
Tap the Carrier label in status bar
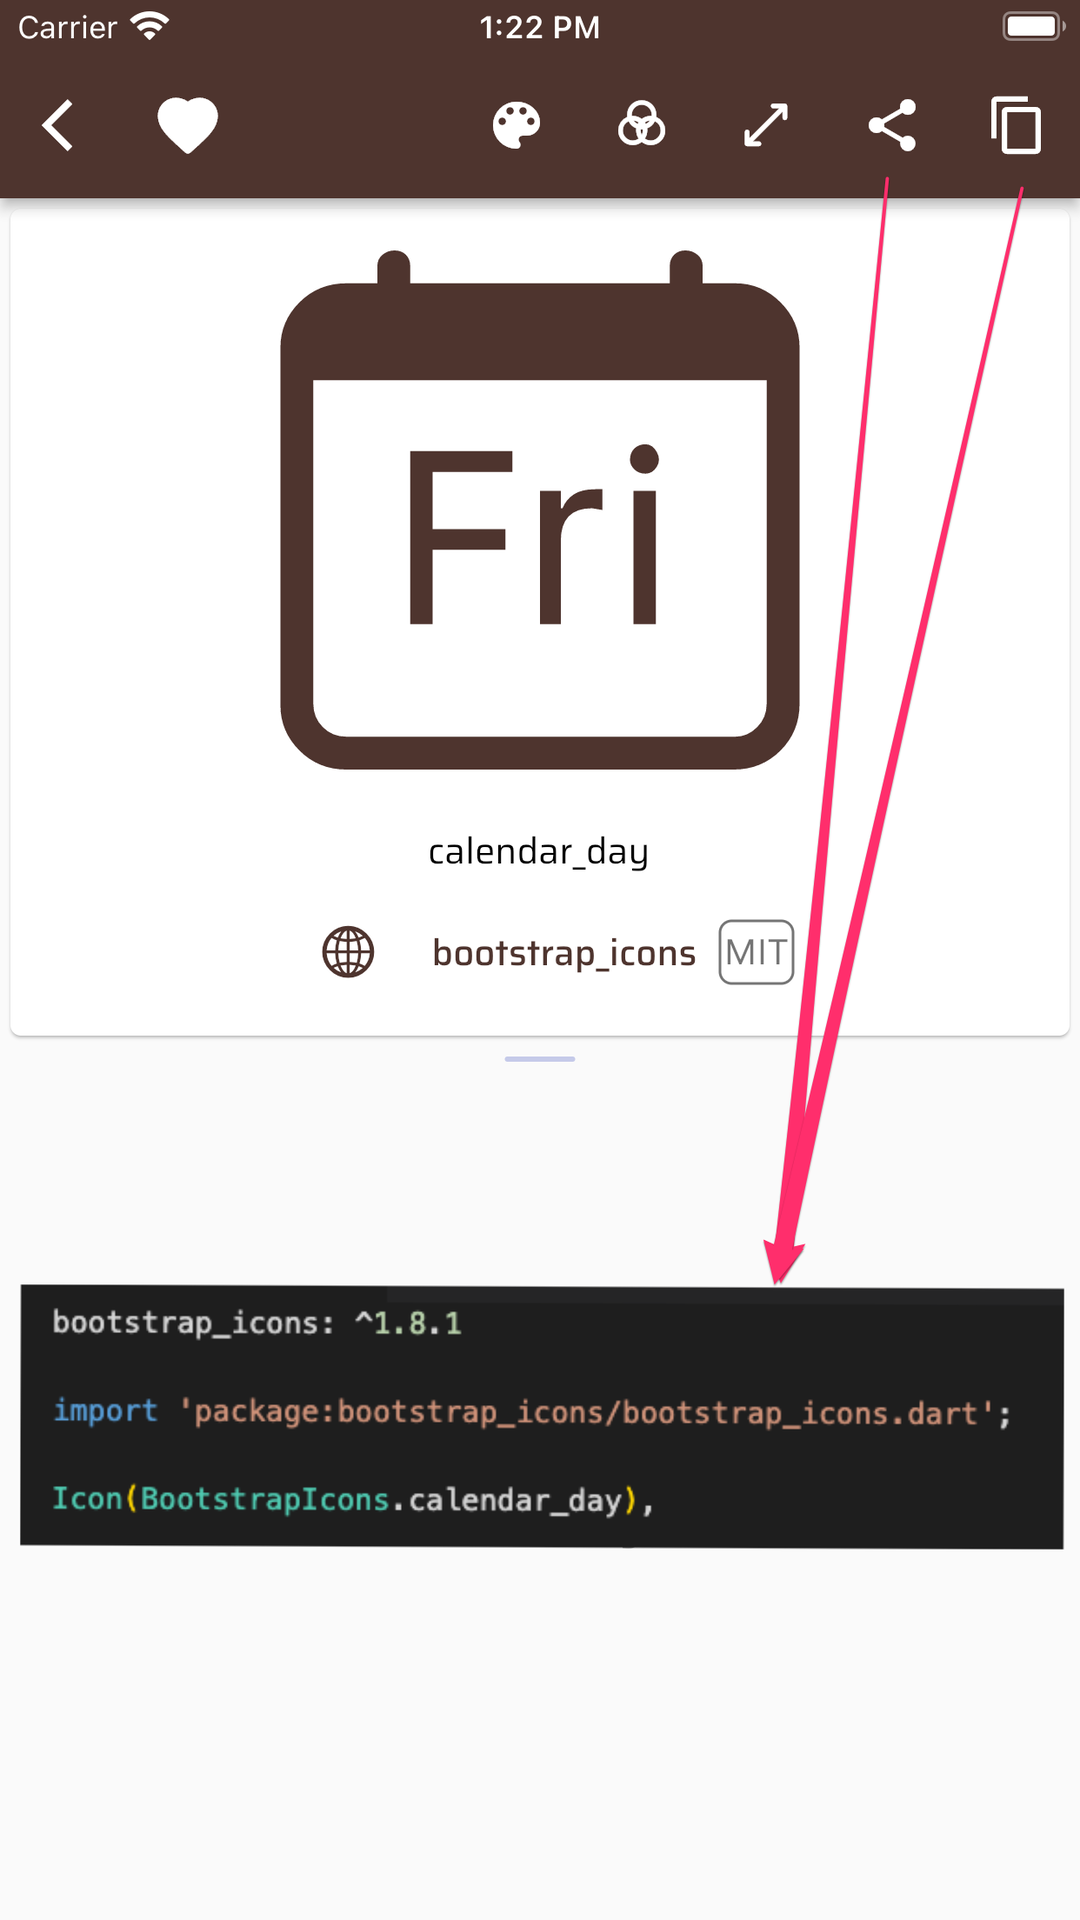point(67,27)
